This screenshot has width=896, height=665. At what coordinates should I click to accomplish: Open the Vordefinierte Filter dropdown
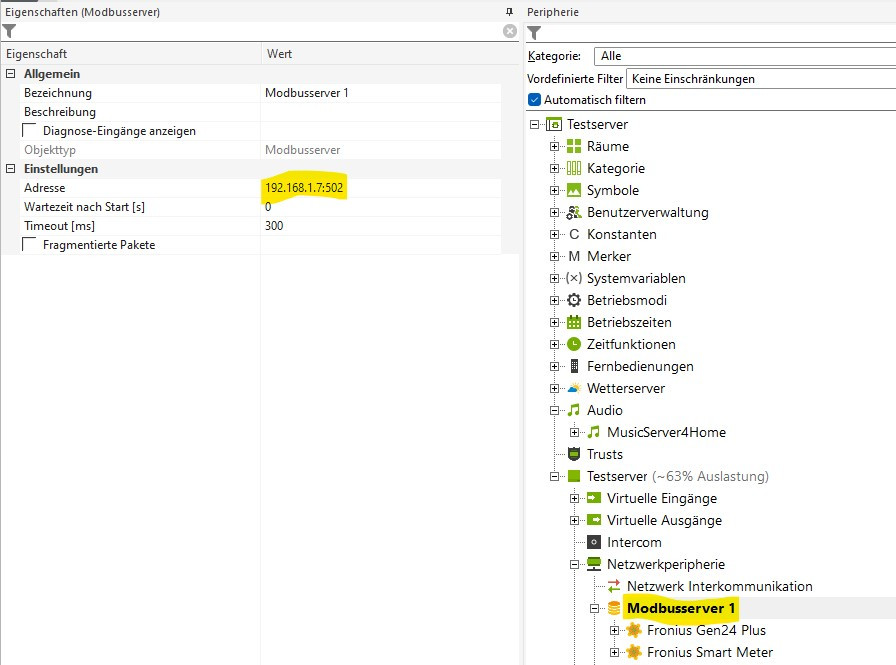coord(760,78)
